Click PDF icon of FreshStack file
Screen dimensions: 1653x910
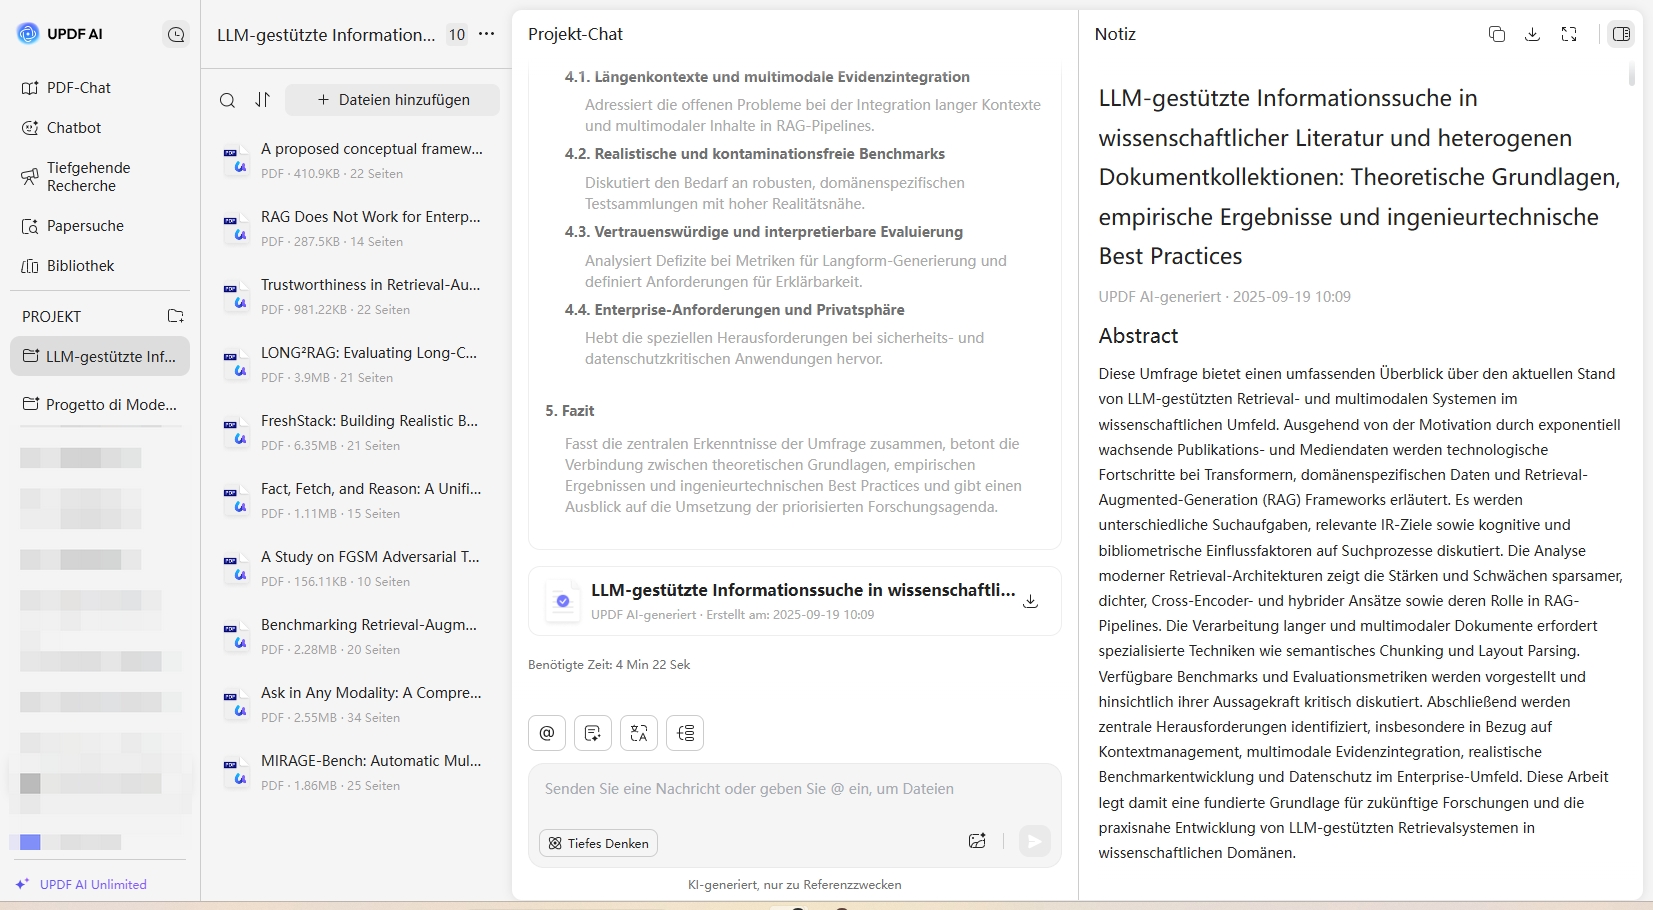236,432
